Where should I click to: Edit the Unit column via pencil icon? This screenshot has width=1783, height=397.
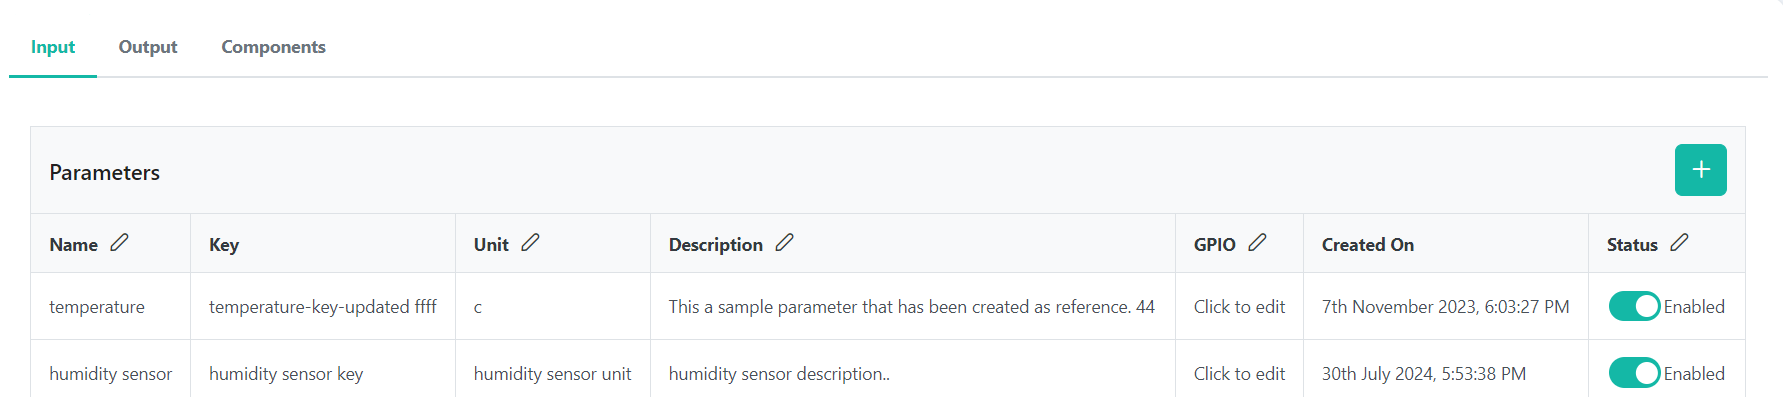530,242
